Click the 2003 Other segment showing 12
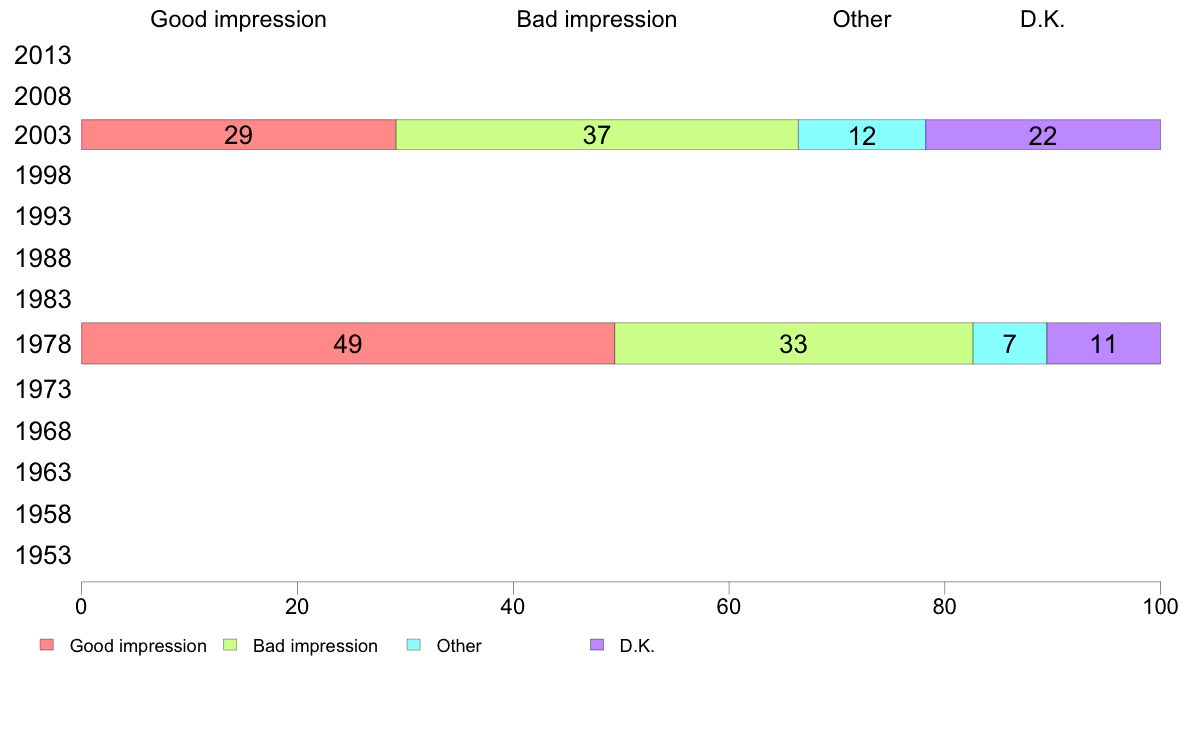The image size is (1188, 736). pyautogui.click(x=861, y=135)
